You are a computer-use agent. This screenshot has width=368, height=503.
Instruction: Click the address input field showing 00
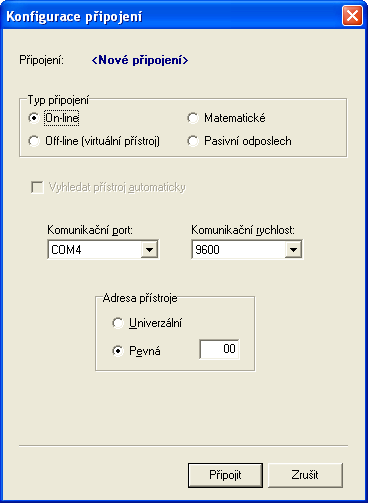click(x=219, y=349)
